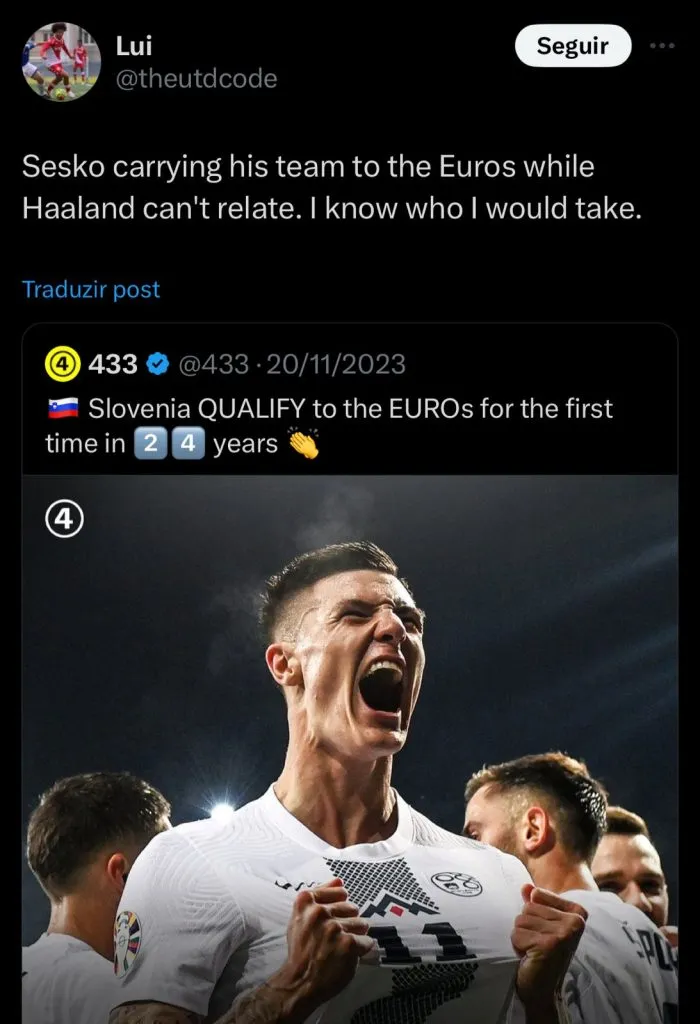Click the 433 yellow account avatar
The width and height of the screenshot is (700, 1024).
(62, 364)
